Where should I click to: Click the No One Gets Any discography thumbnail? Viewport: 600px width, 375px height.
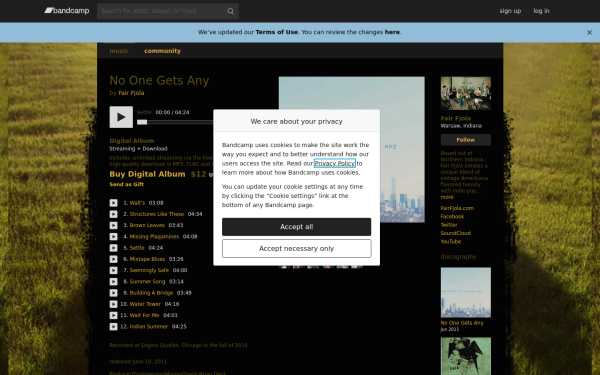click(466, 292)
